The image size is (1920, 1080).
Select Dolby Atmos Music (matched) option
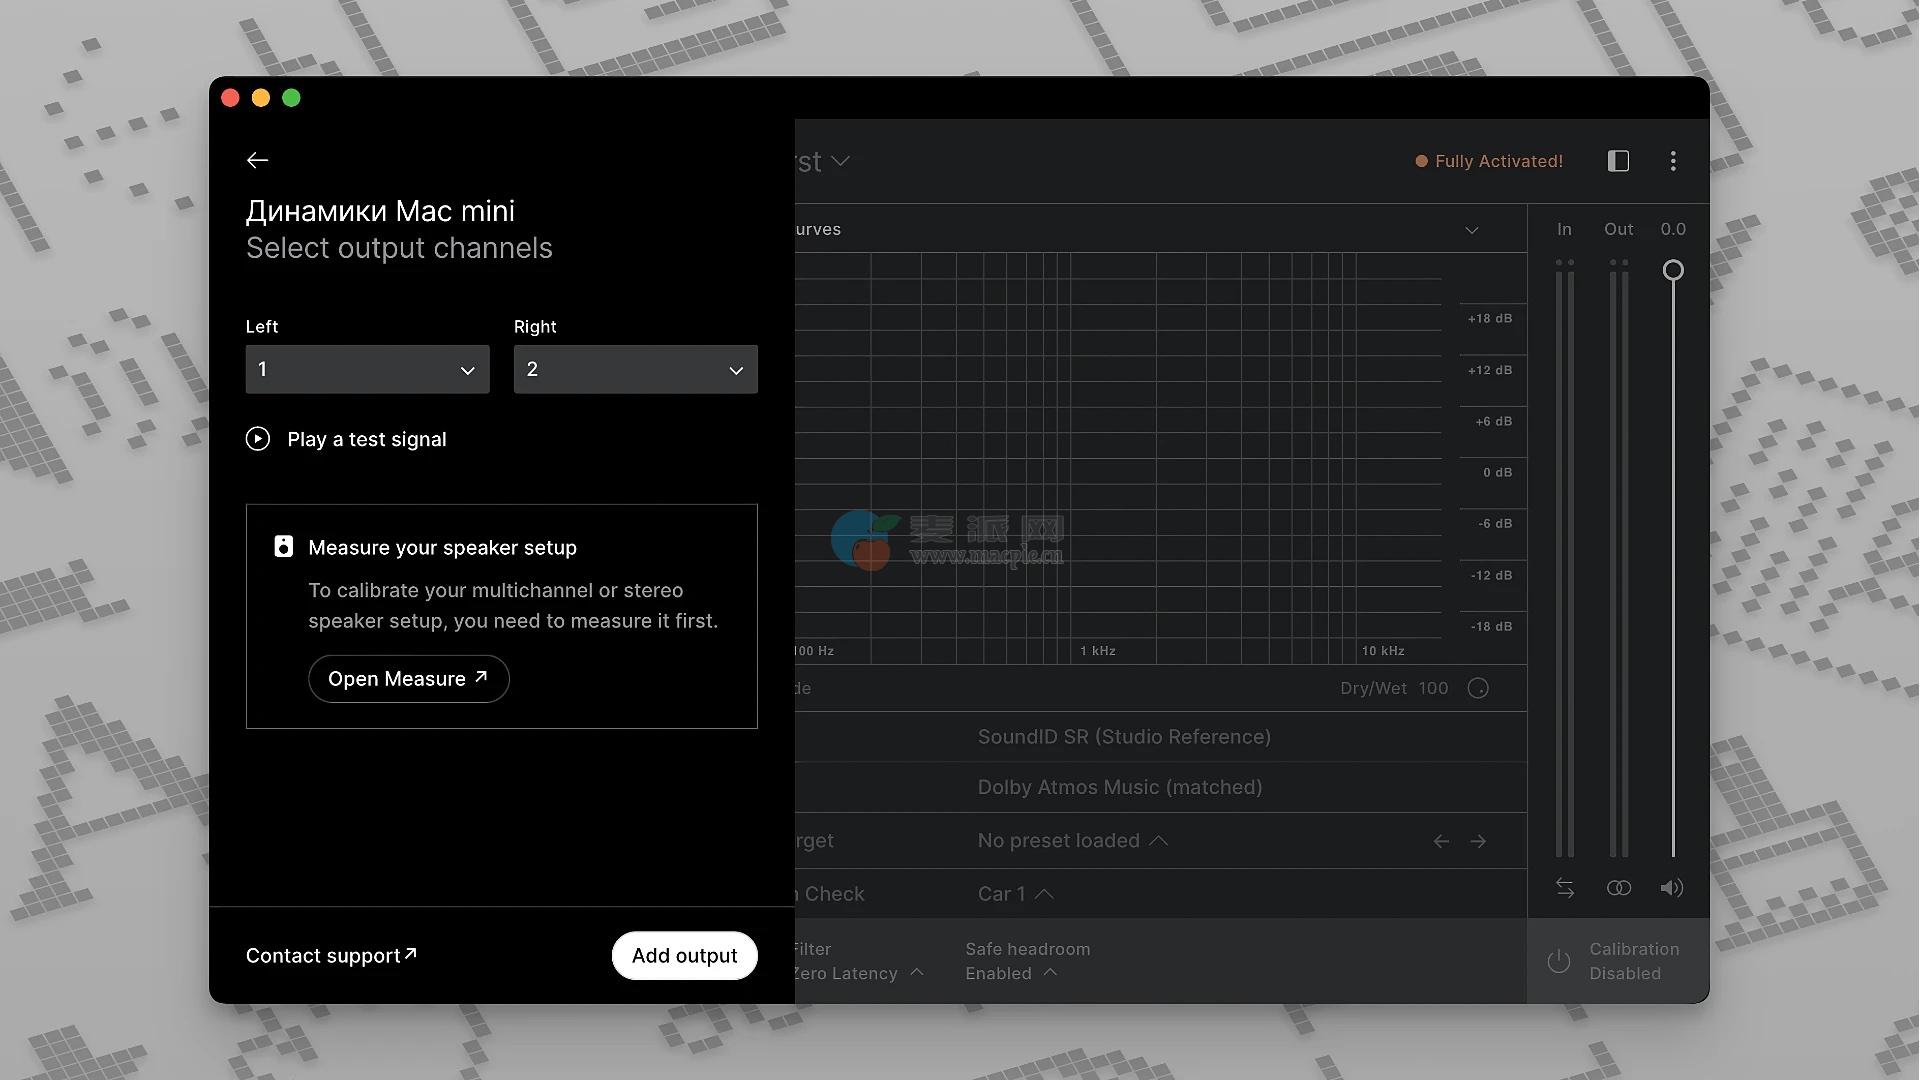[1119, 787]
